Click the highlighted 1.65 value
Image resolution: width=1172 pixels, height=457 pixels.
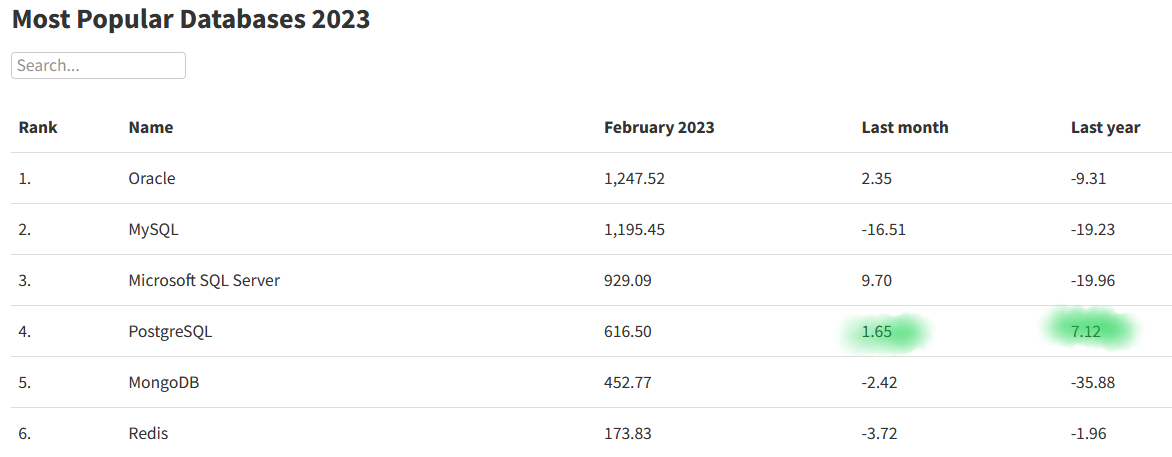(x=877, y=331)
